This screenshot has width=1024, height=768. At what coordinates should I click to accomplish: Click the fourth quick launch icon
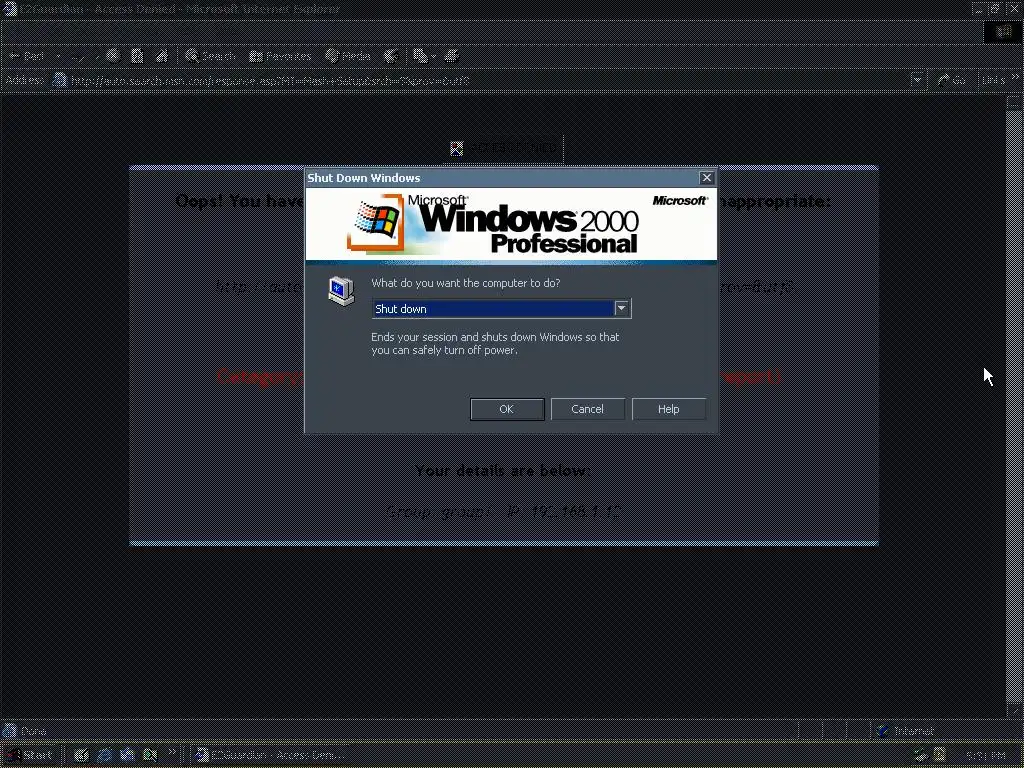click(x=150, y=755)
